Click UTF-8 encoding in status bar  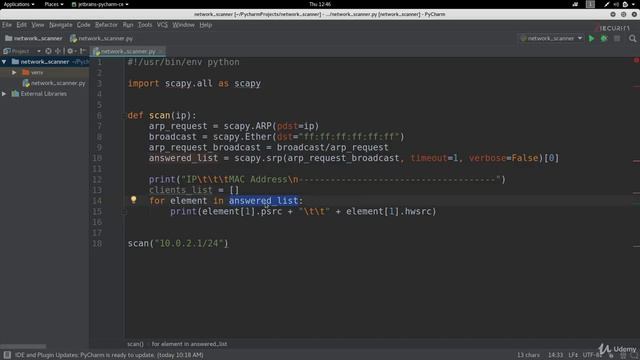point(592,355)
